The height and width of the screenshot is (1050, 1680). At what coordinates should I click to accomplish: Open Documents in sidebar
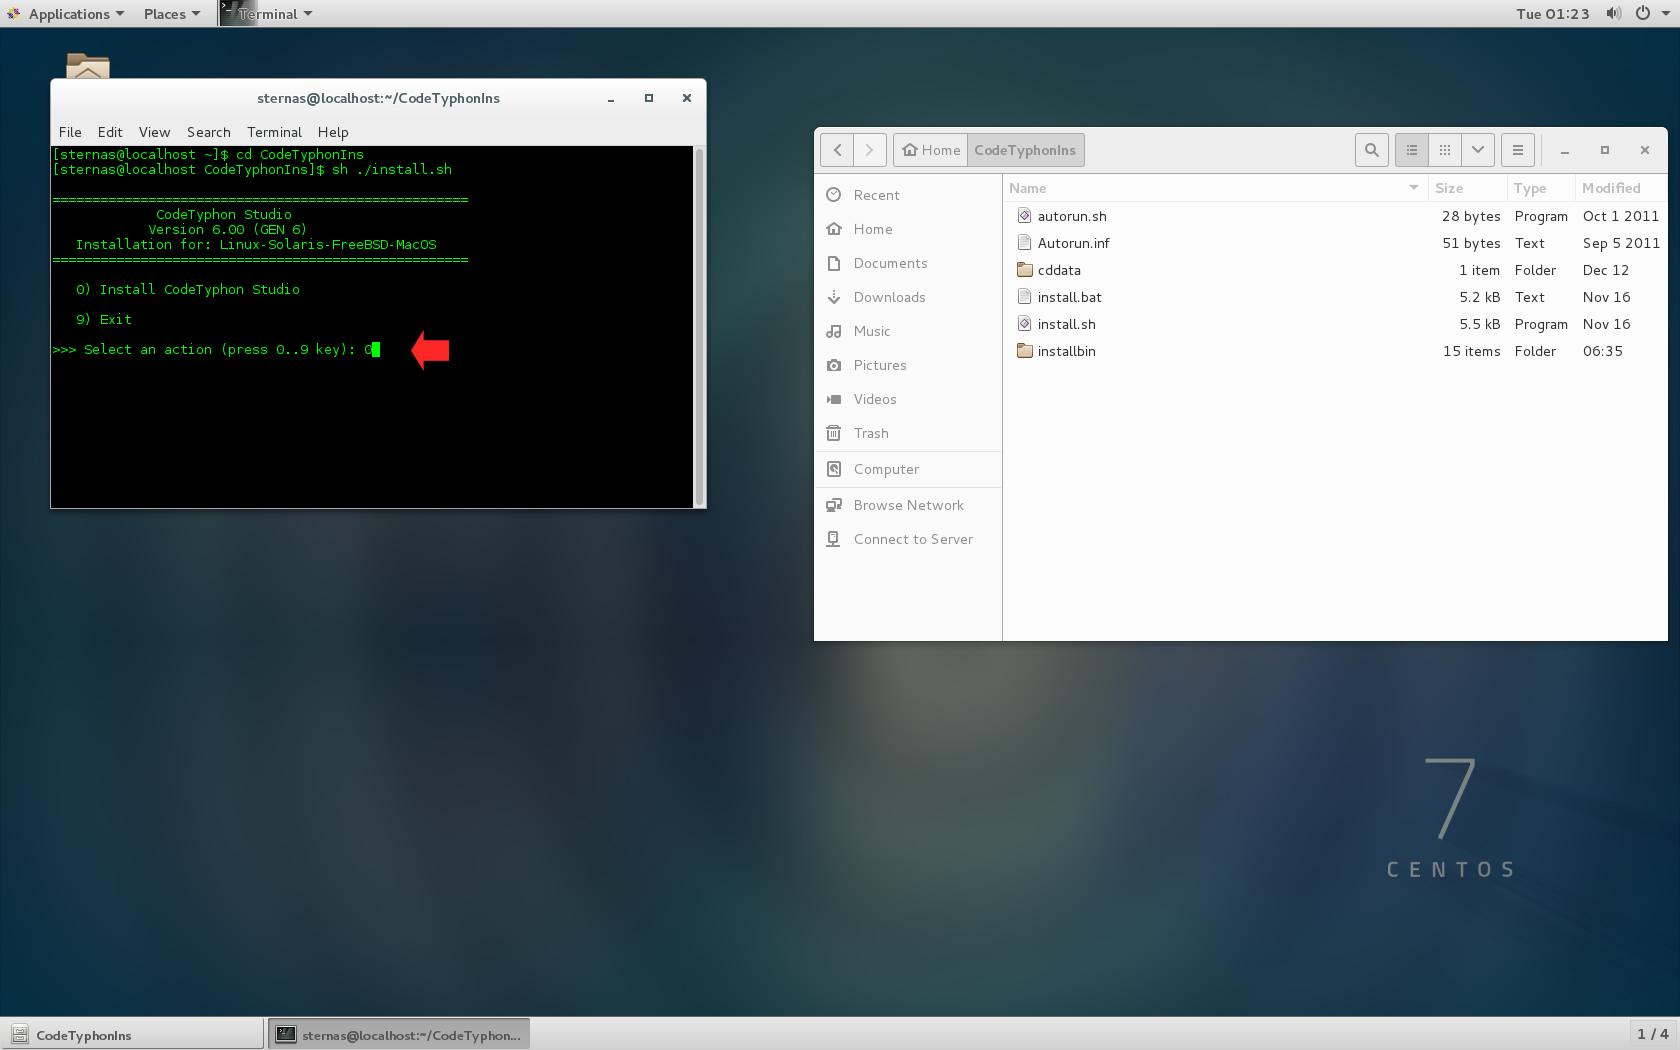tap(908, 263)
